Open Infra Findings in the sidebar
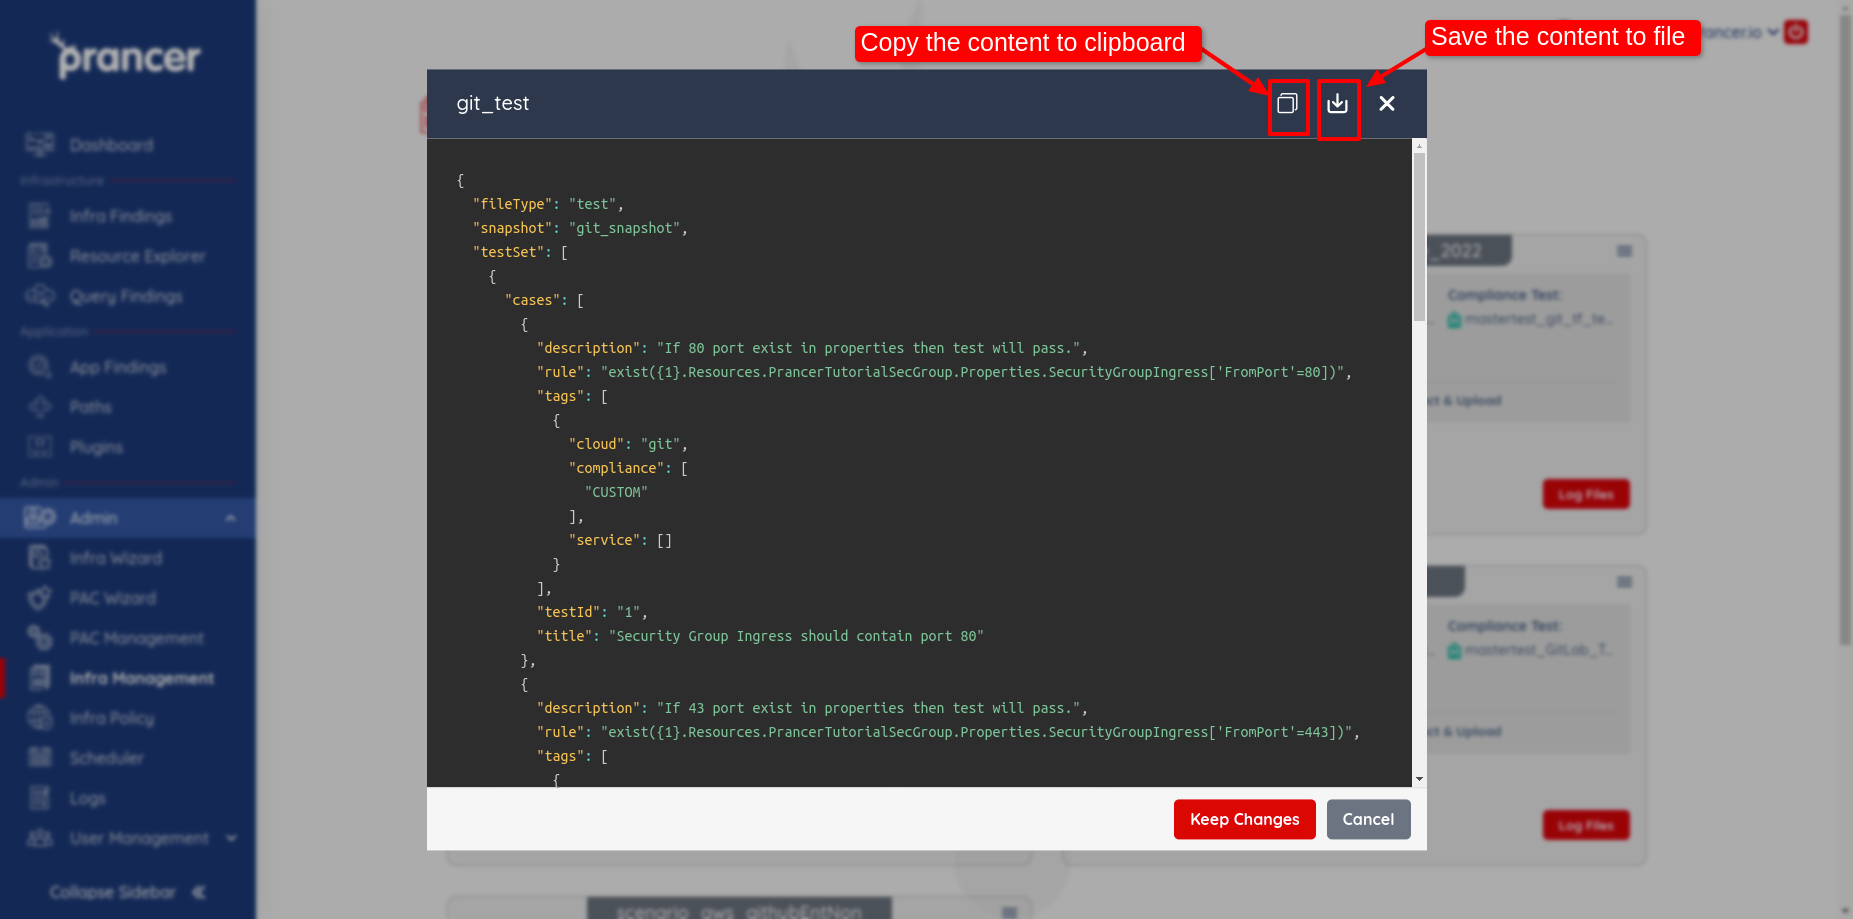The height and width of the screenshot is (919, 1853). pos(120,216)
